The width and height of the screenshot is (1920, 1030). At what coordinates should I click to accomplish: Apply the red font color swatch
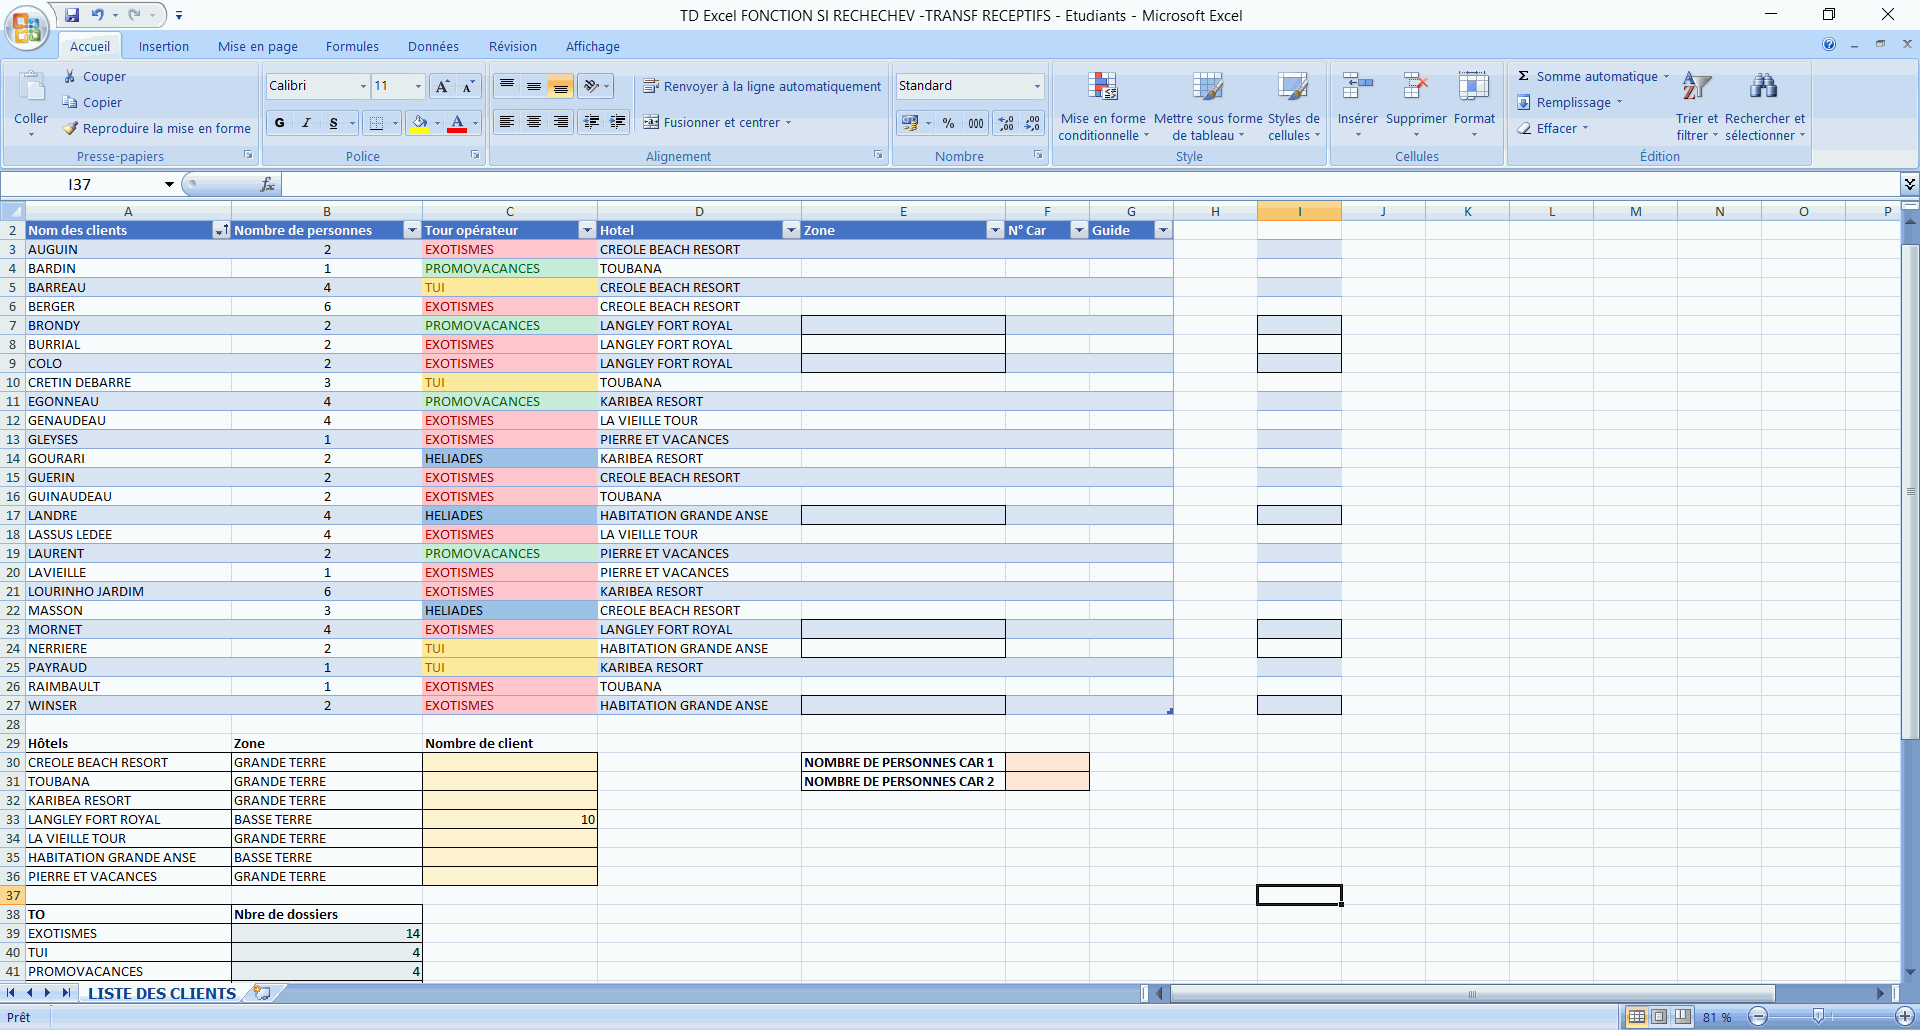point(457,123)
